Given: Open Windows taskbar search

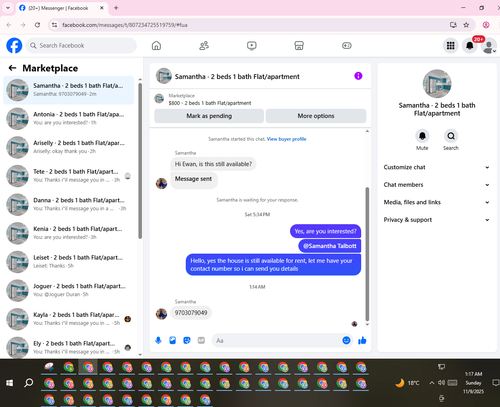Looking at the screenshot, I should point(29,383).
